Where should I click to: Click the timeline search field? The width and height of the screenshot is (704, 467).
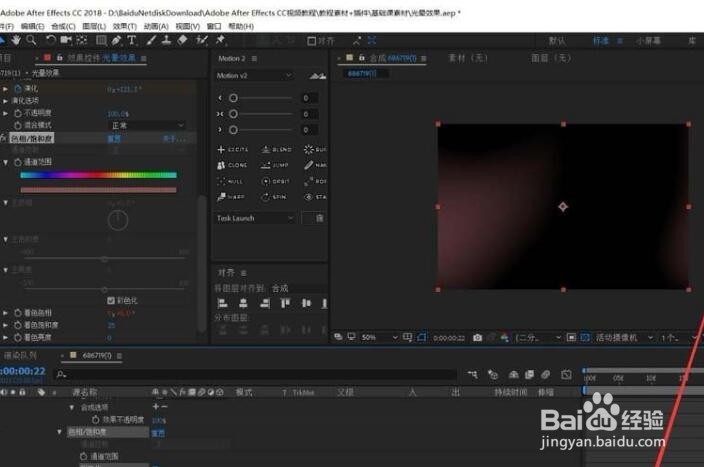(255, 374)
